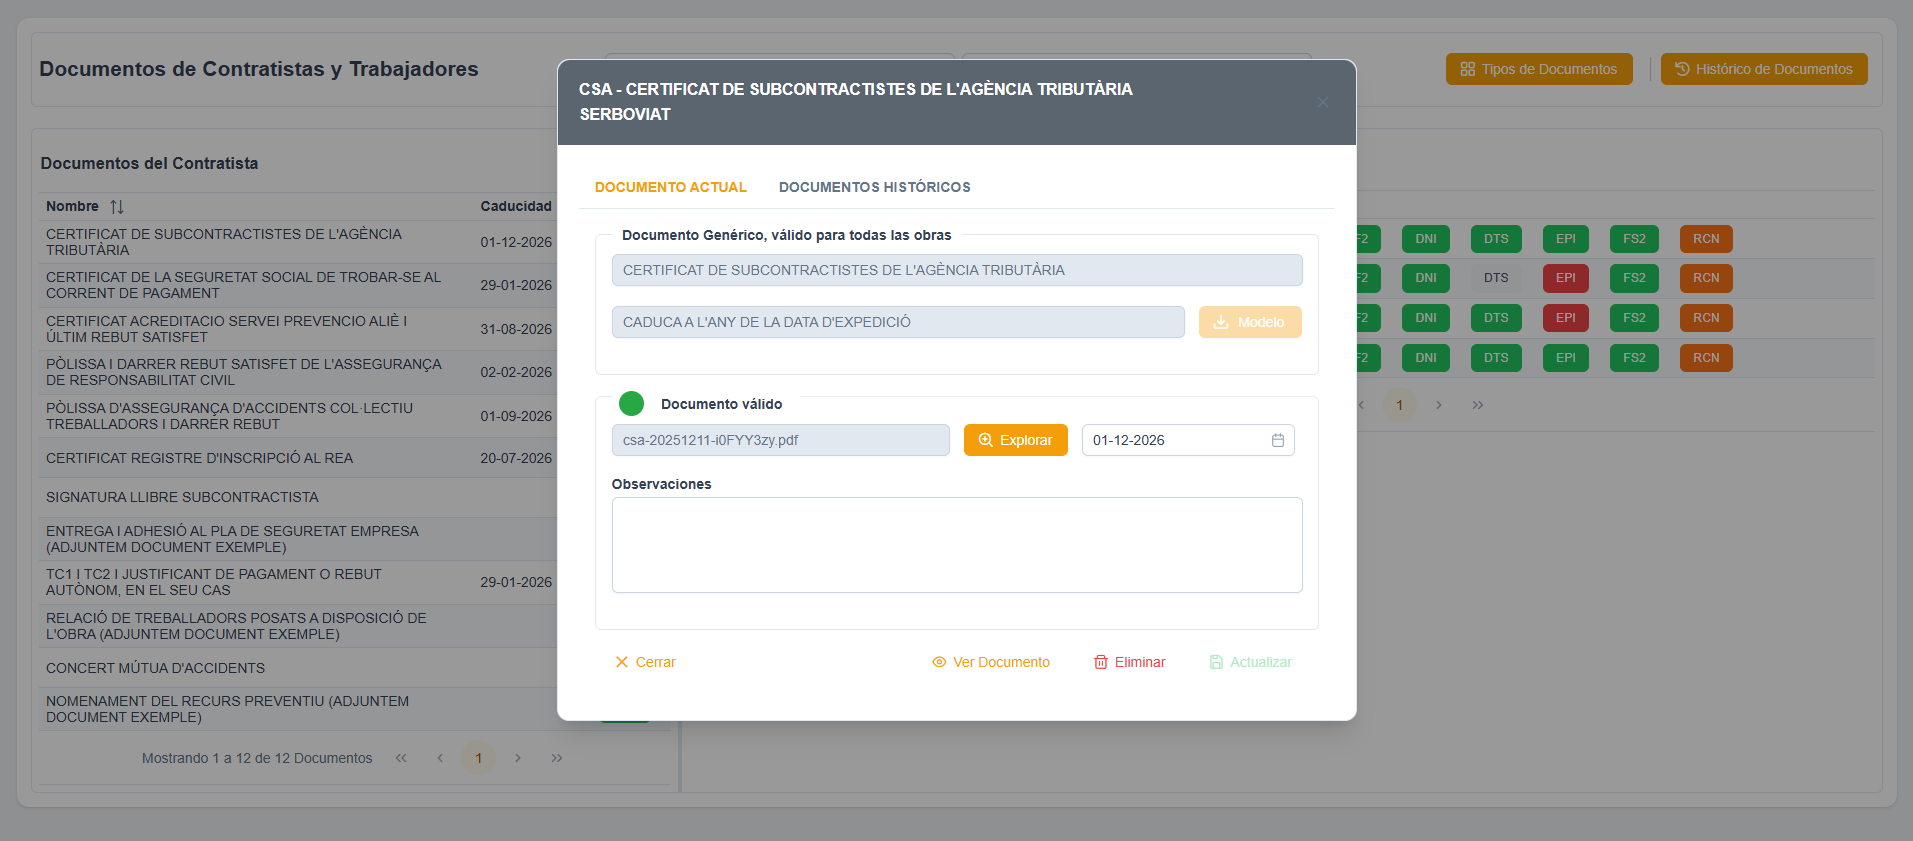Screen dimensions: 1913x841
Task: Select the Documento Actual tab
Action: 670,187
